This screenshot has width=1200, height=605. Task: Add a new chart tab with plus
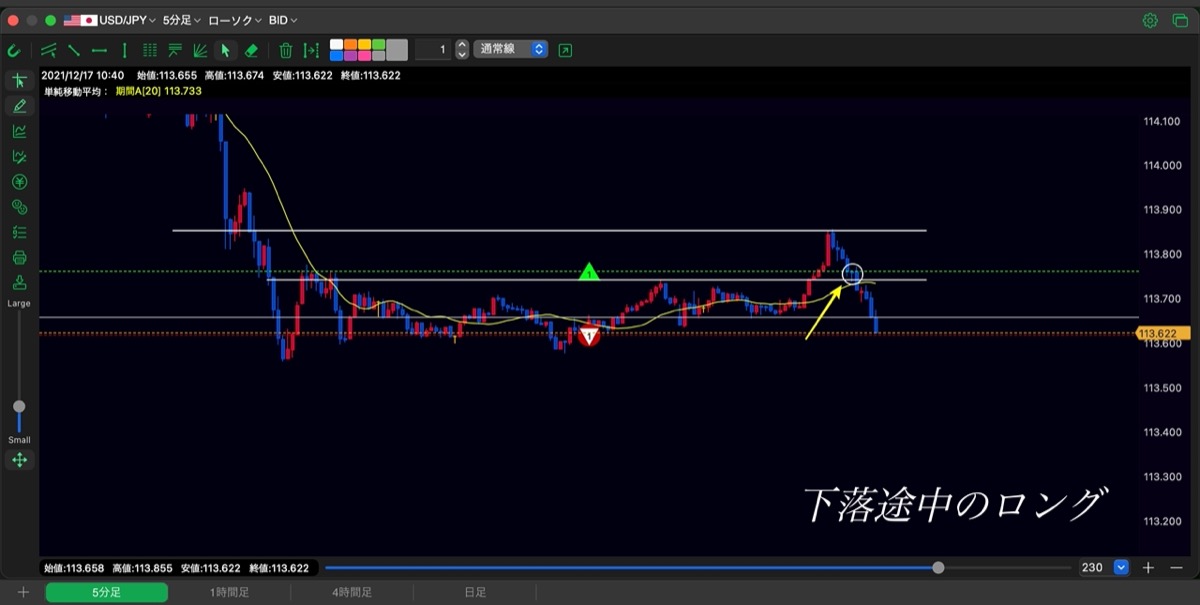click(x=23, y=593)
